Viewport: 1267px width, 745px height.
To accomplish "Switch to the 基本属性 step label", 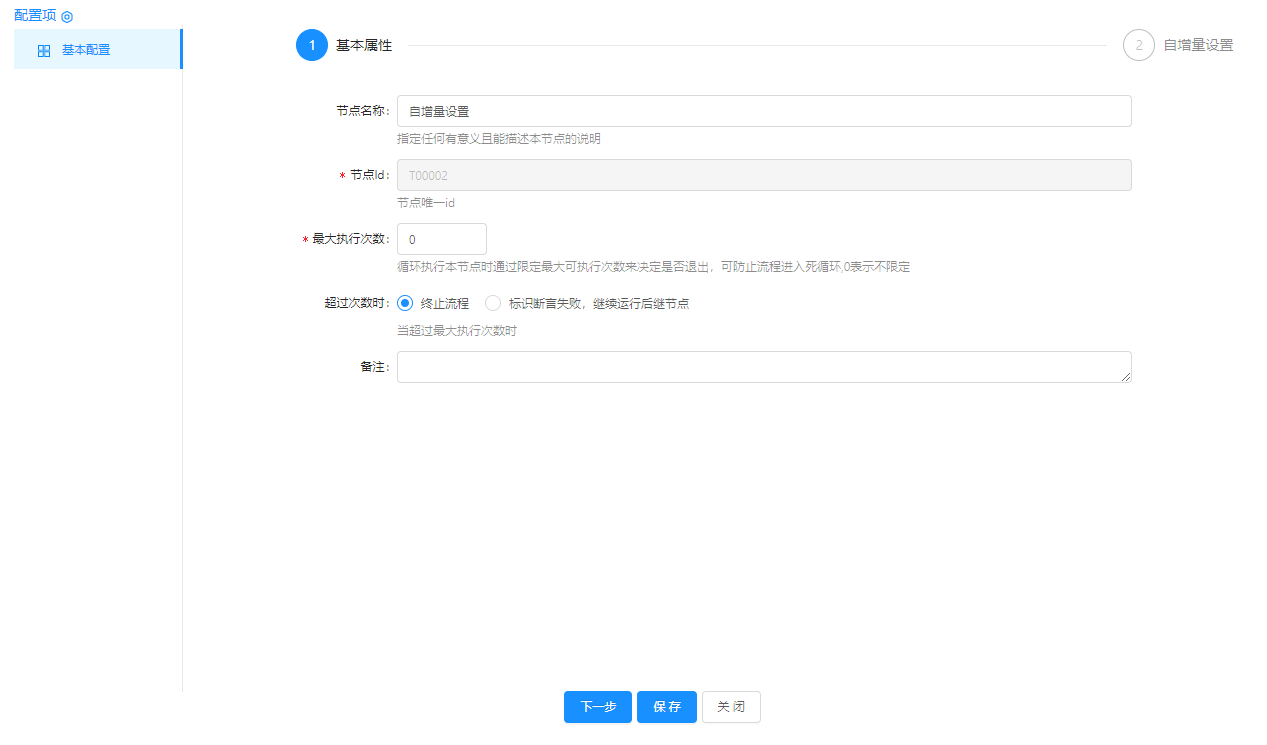I will click(364, 45).
